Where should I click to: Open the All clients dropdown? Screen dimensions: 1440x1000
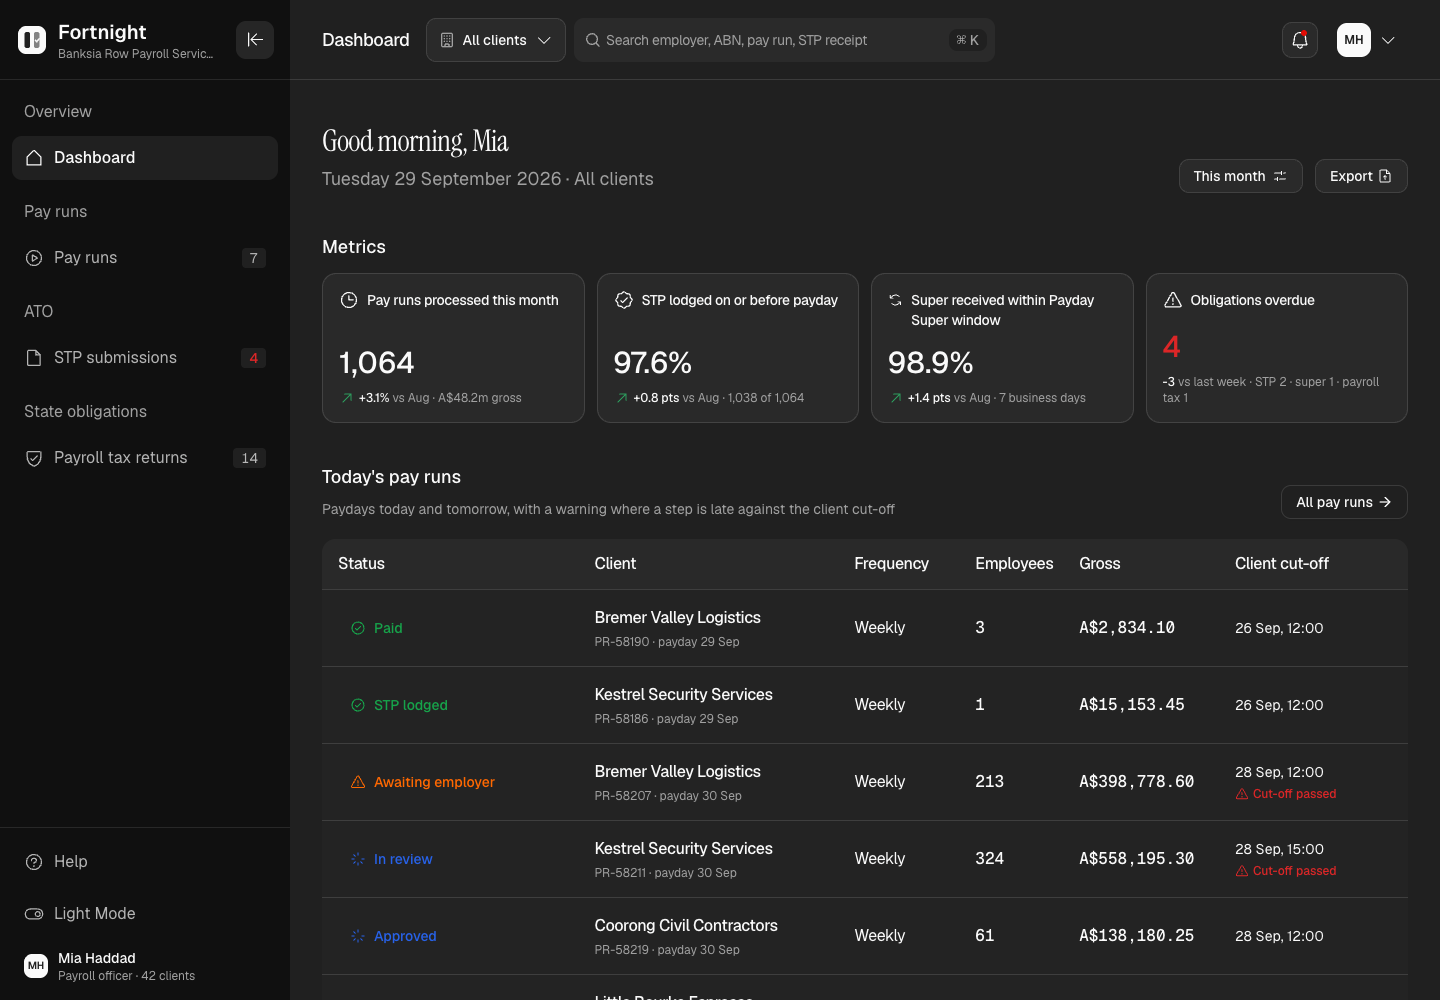click(x=496, y=40)
